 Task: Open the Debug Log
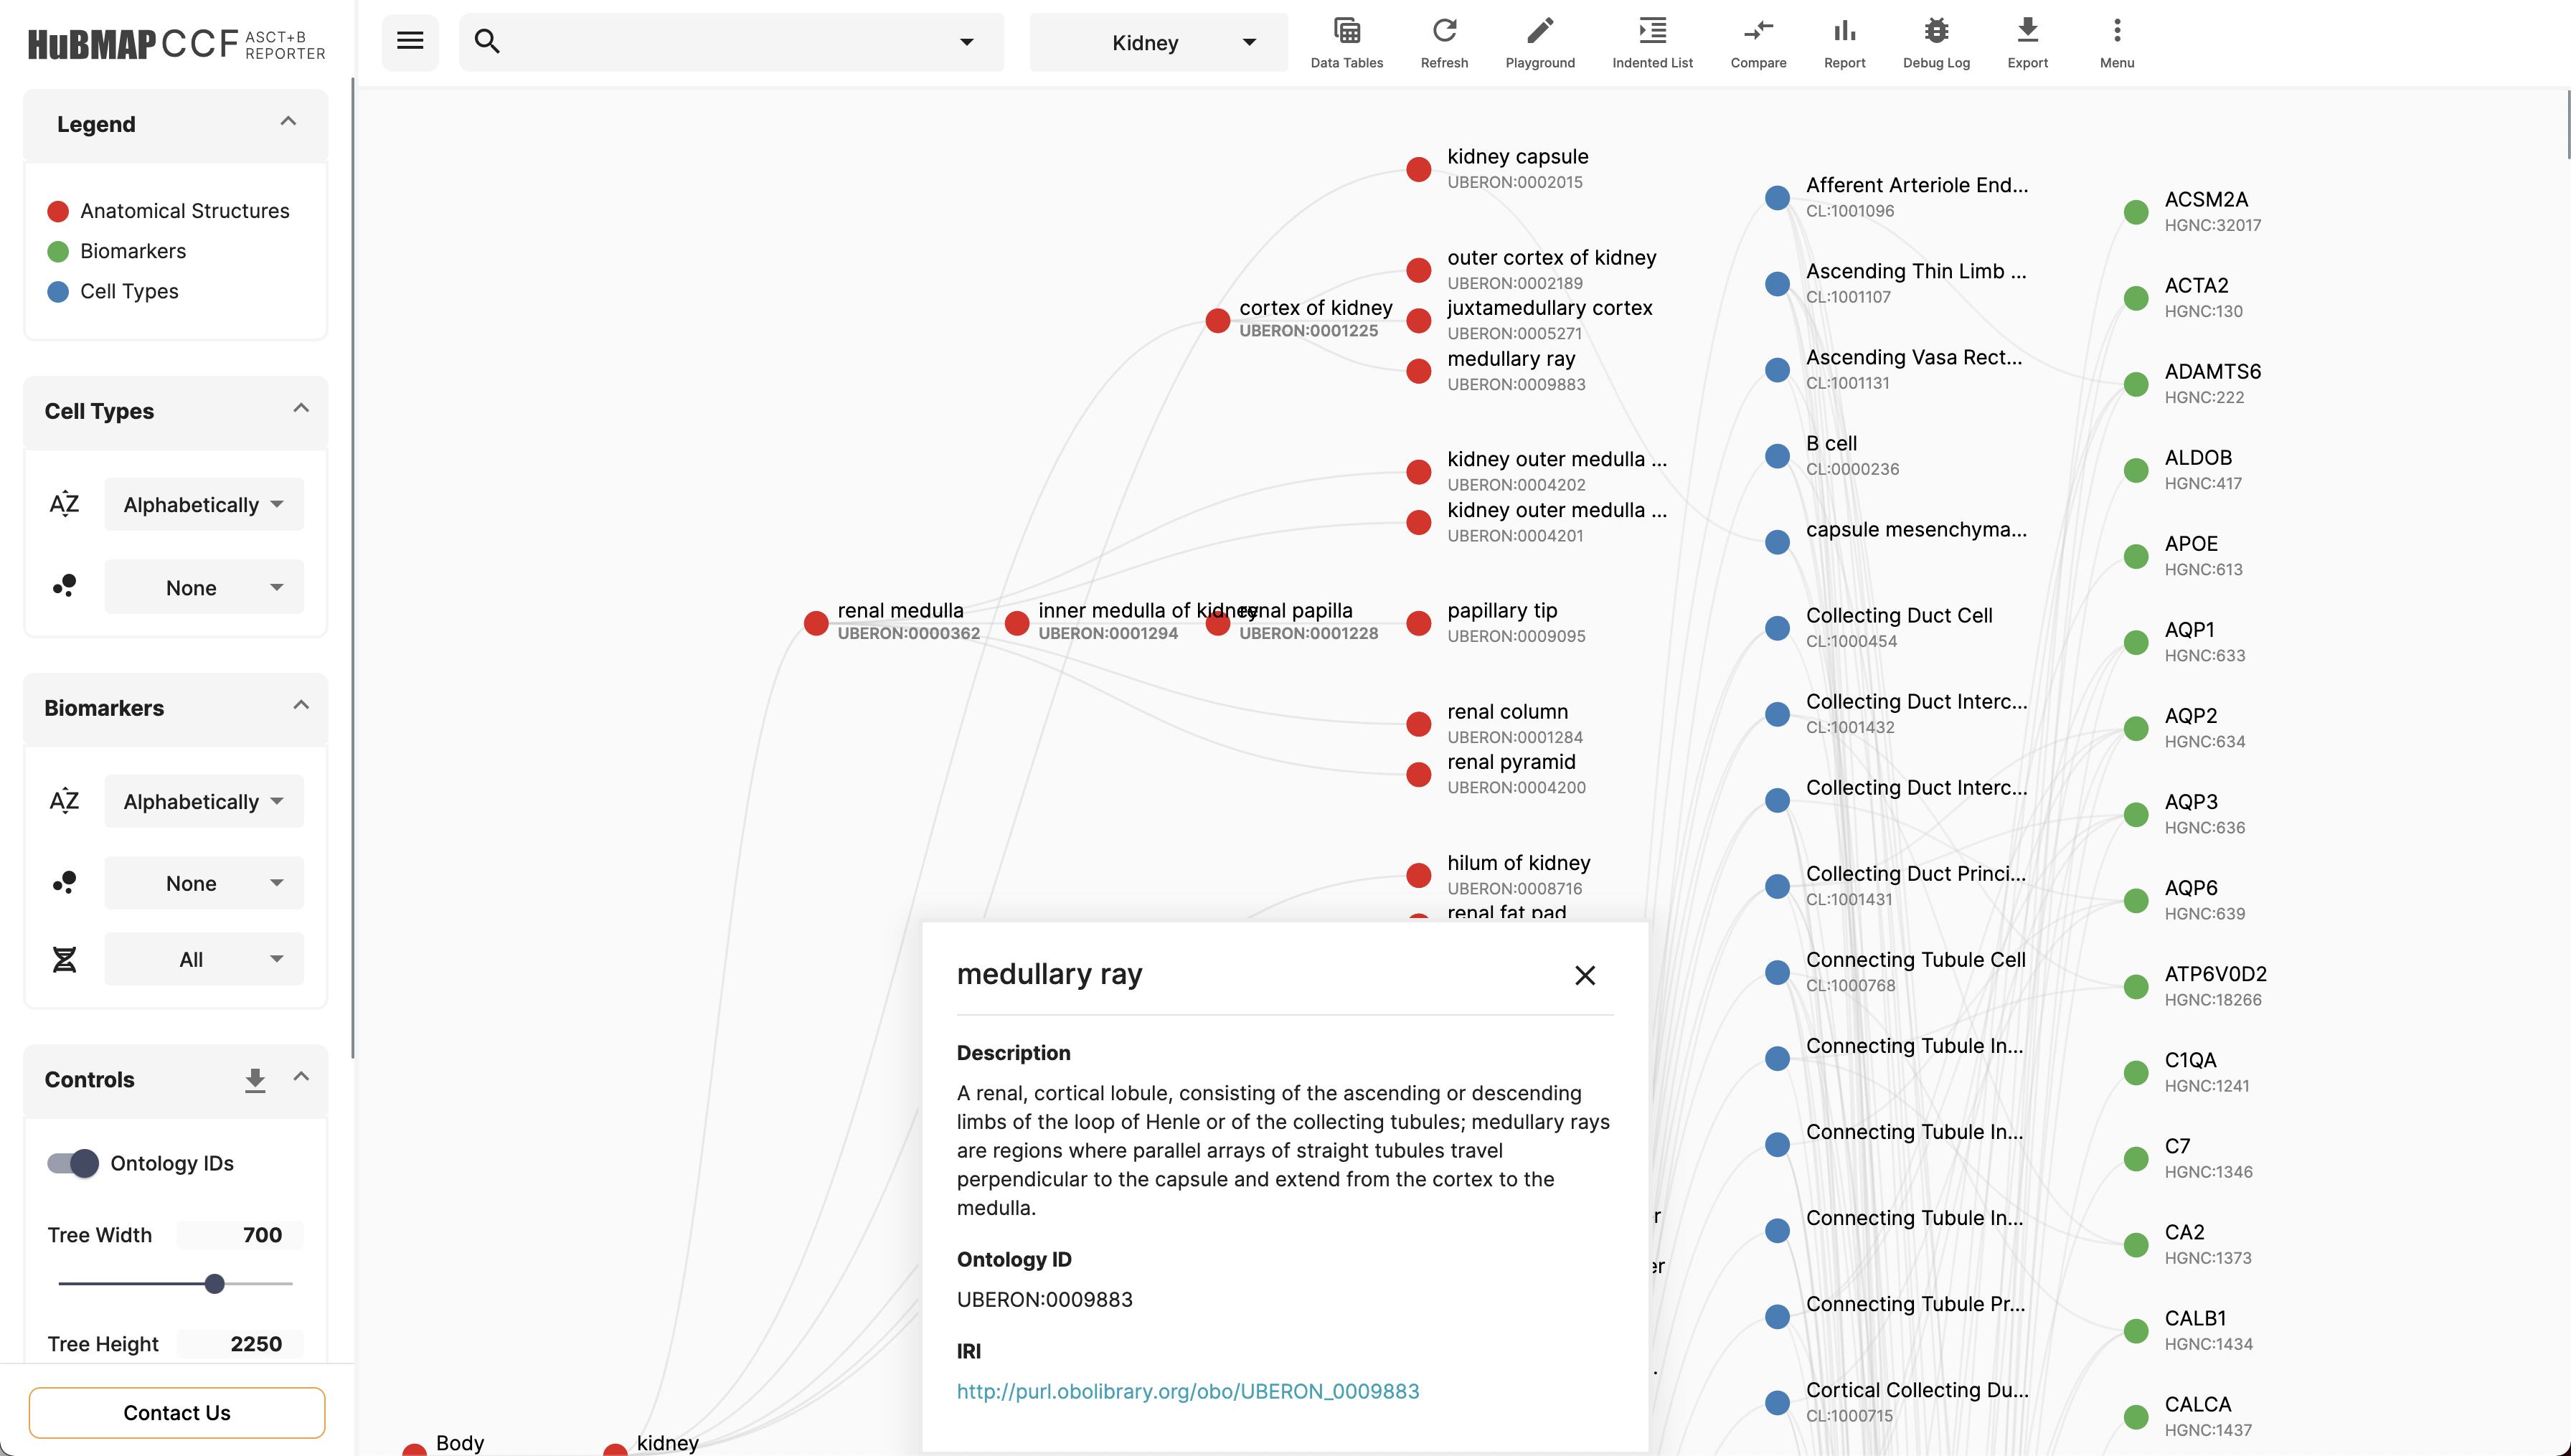pyautogui.click(x=1935, y=42)
